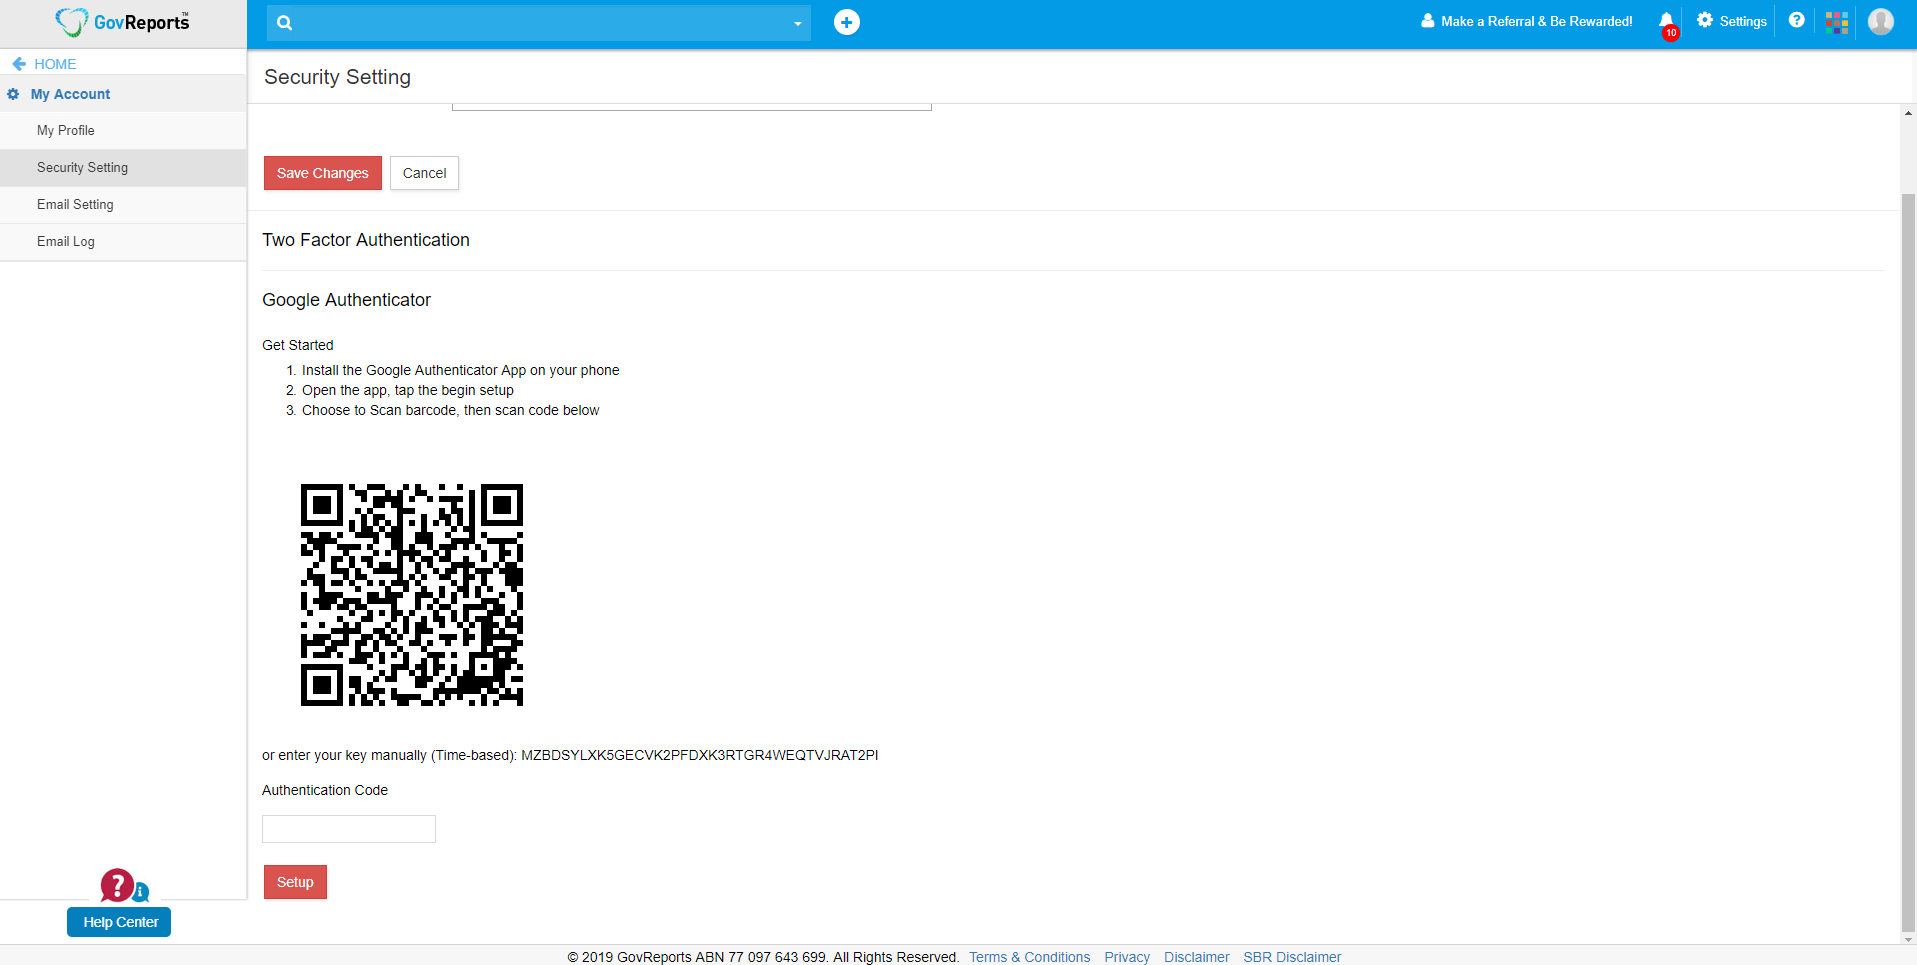Viewport: 1917px width, 965px height.
Task: Click the red Setup button
Action: coord(295,882)
